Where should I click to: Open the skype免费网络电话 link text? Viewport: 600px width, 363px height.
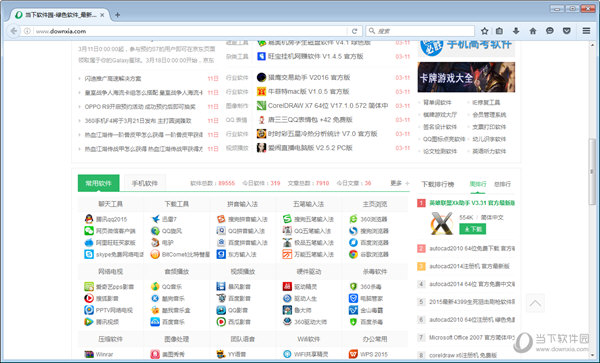point(120,254)
